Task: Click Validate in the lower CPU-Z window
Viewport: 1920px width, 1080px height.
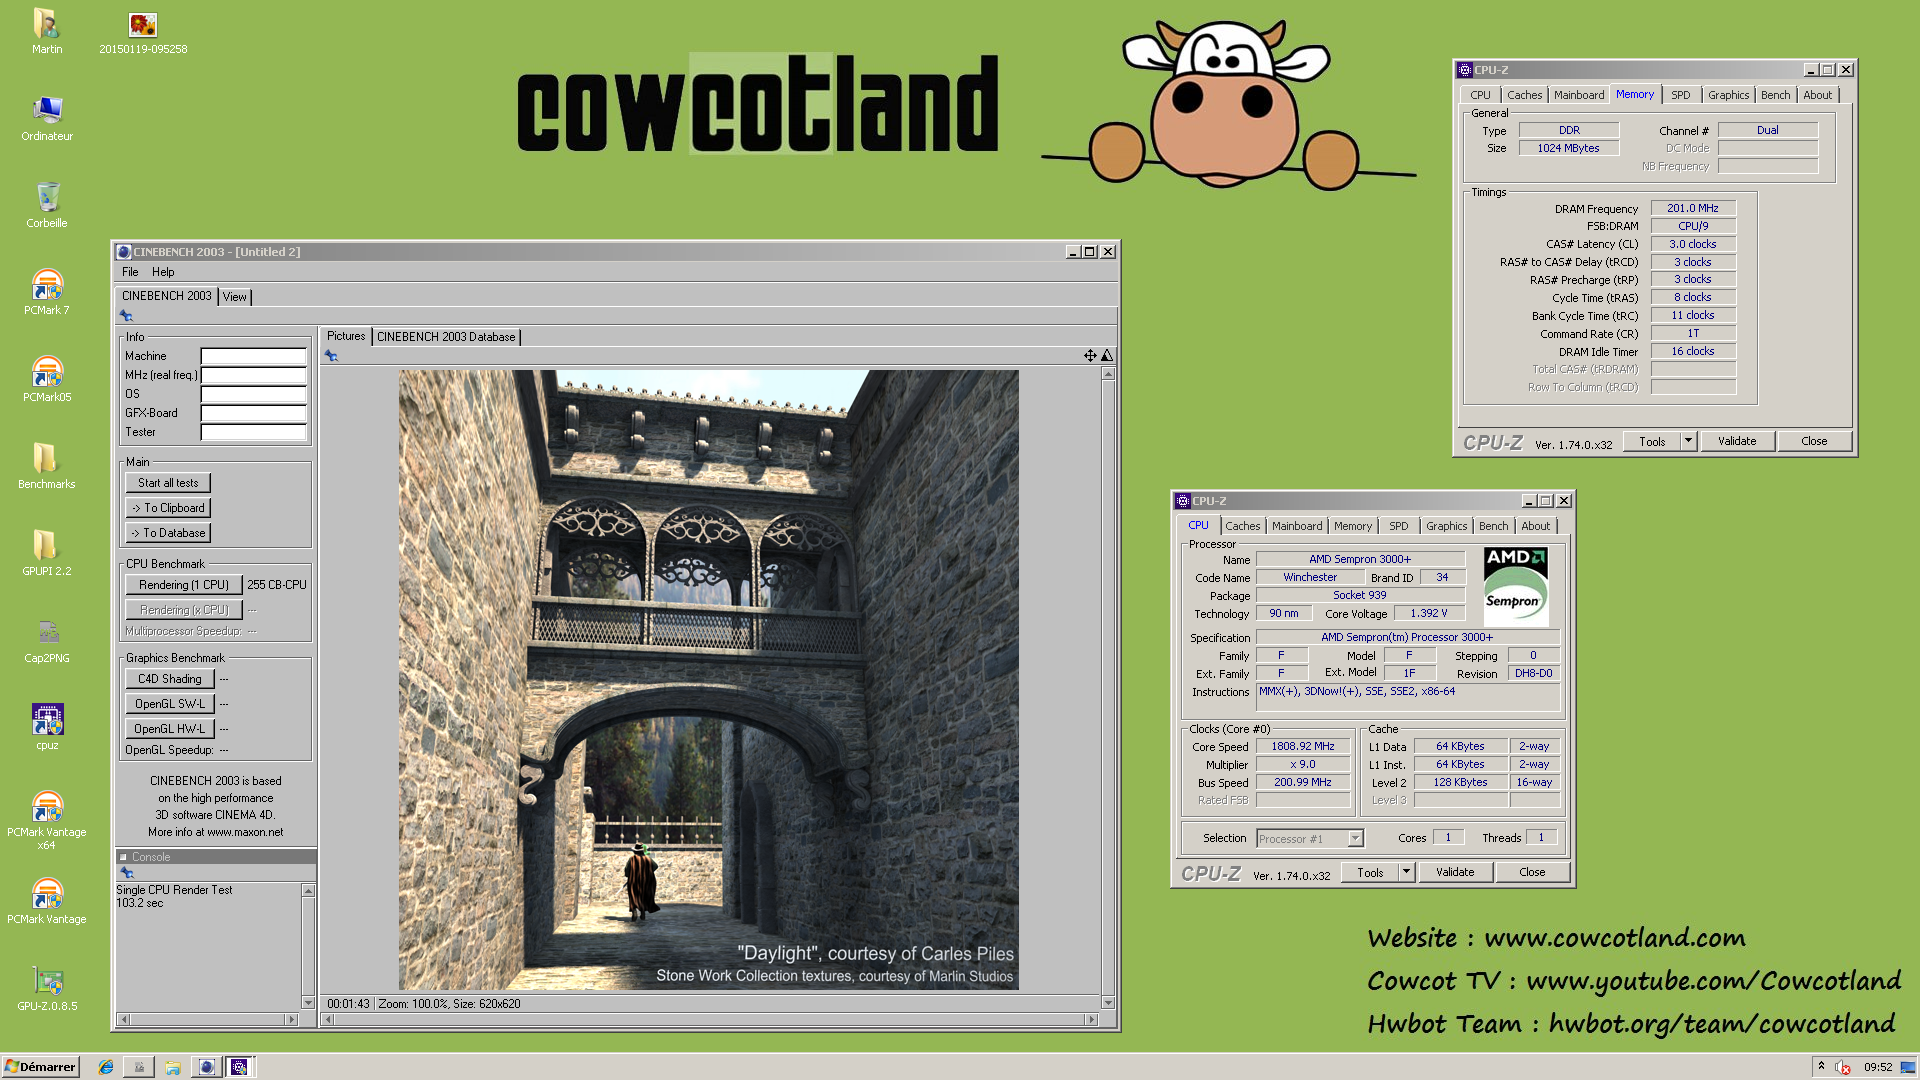Action: point(1455,872)
